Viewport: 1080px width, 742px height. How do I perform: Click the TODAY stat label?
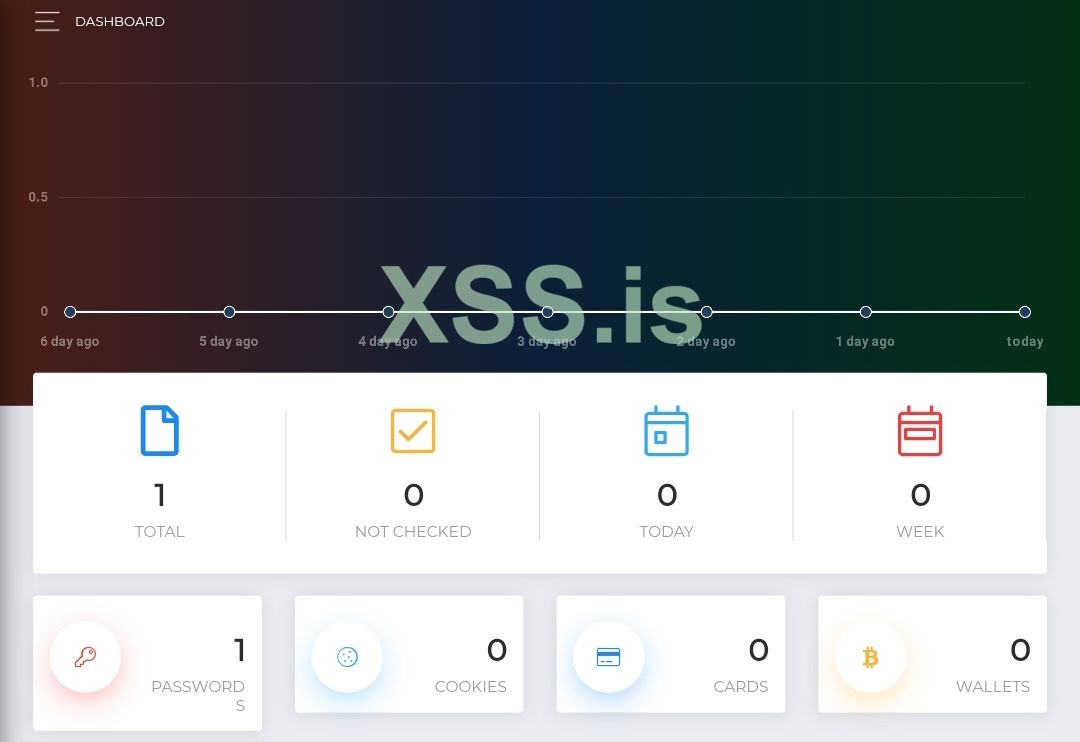[x=667, y=531]
